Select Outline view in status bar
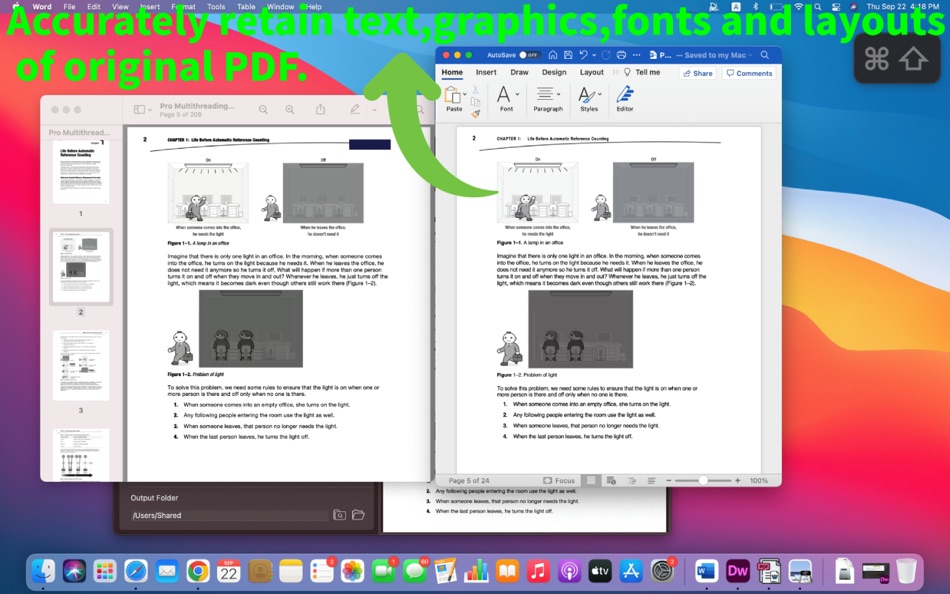The width and height of the screenshot is (950, 594). [631, 481]
